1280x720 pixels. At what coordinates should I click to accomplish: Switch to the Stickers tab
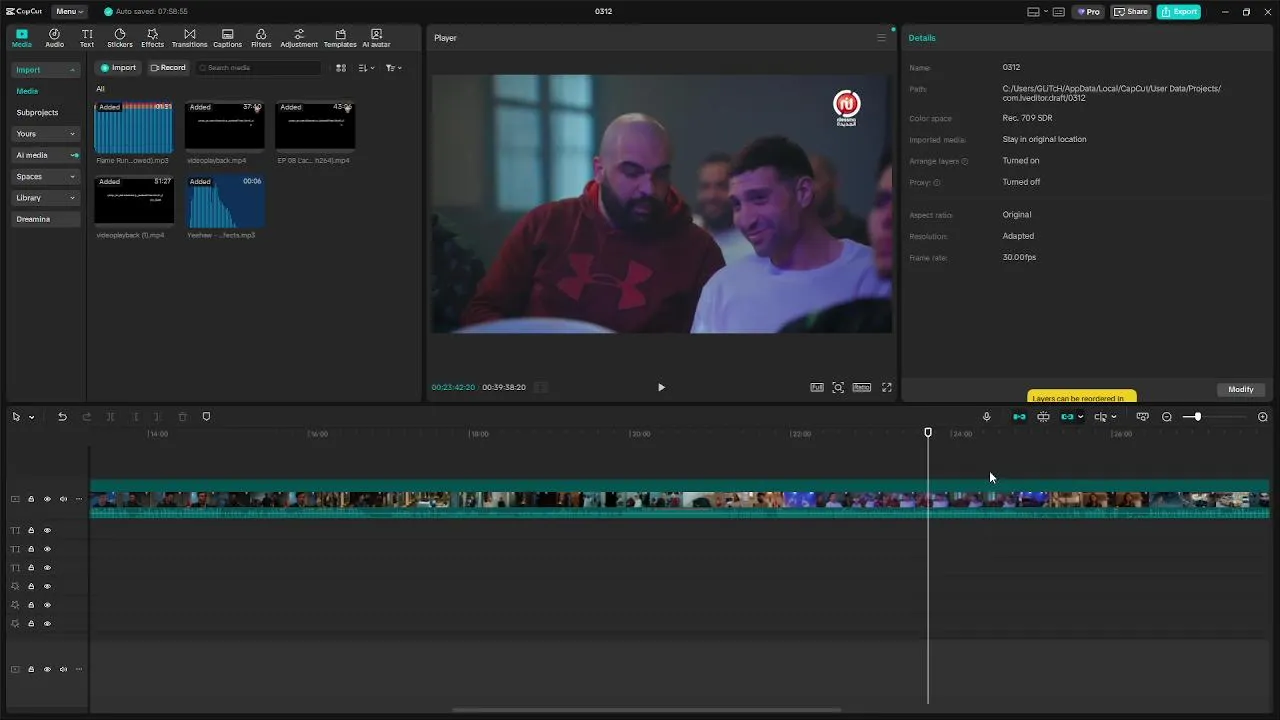tap(120, 38)
